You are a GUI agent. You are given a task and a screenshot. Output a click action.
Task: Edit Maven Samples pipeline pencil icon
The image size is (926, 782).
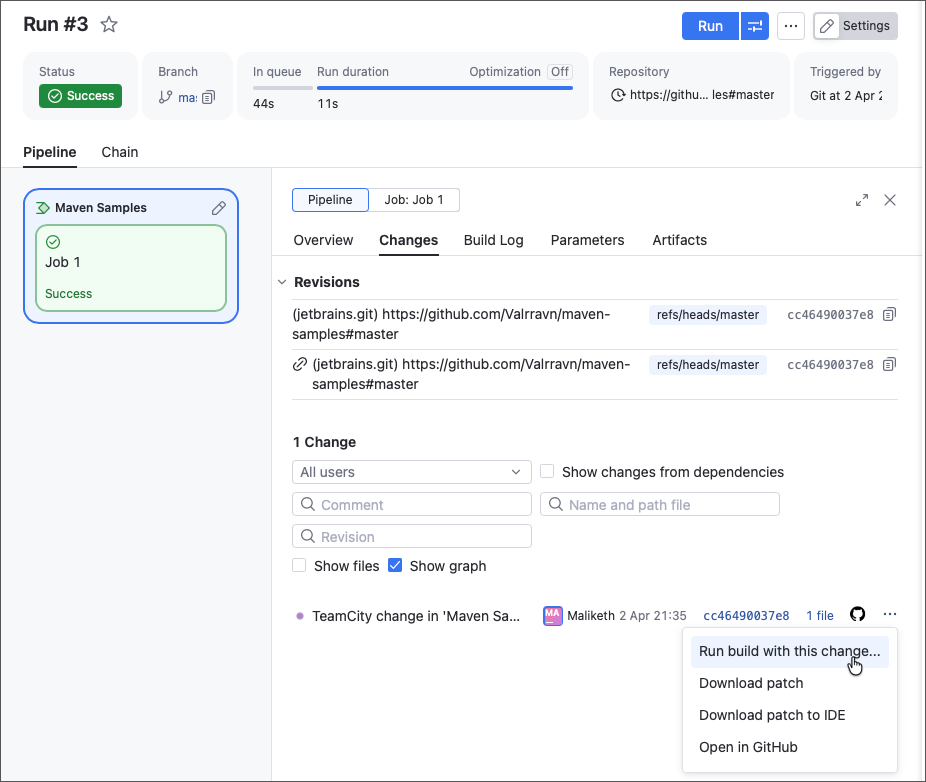219,208
